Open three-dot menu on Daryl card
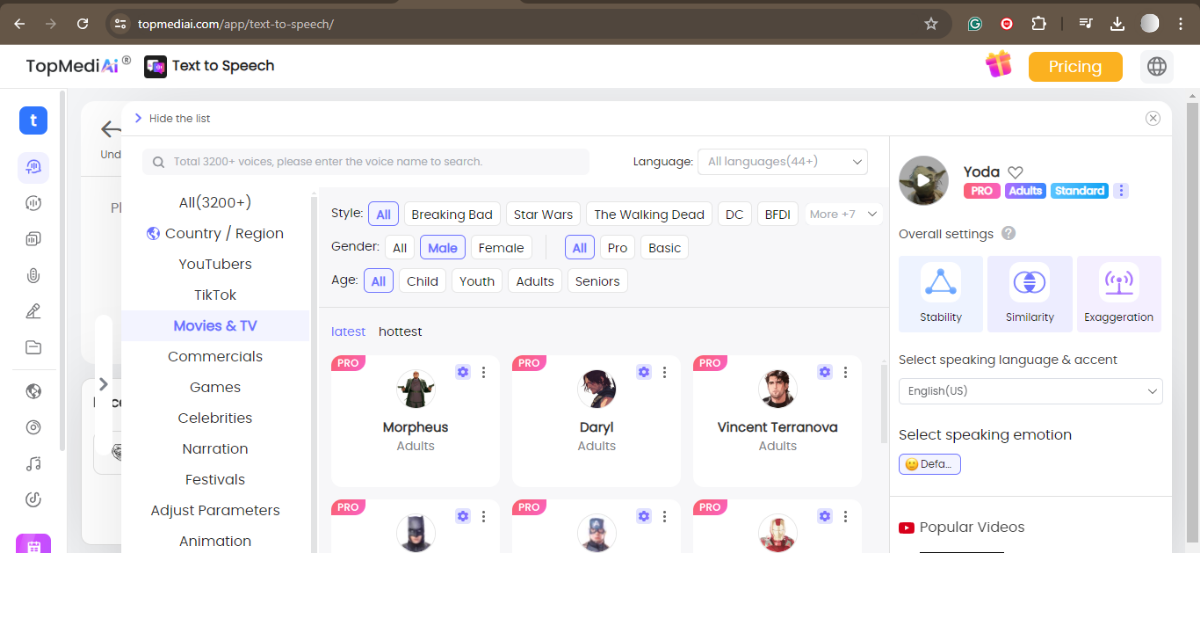 pyautogui.click(x=665, y=372)
